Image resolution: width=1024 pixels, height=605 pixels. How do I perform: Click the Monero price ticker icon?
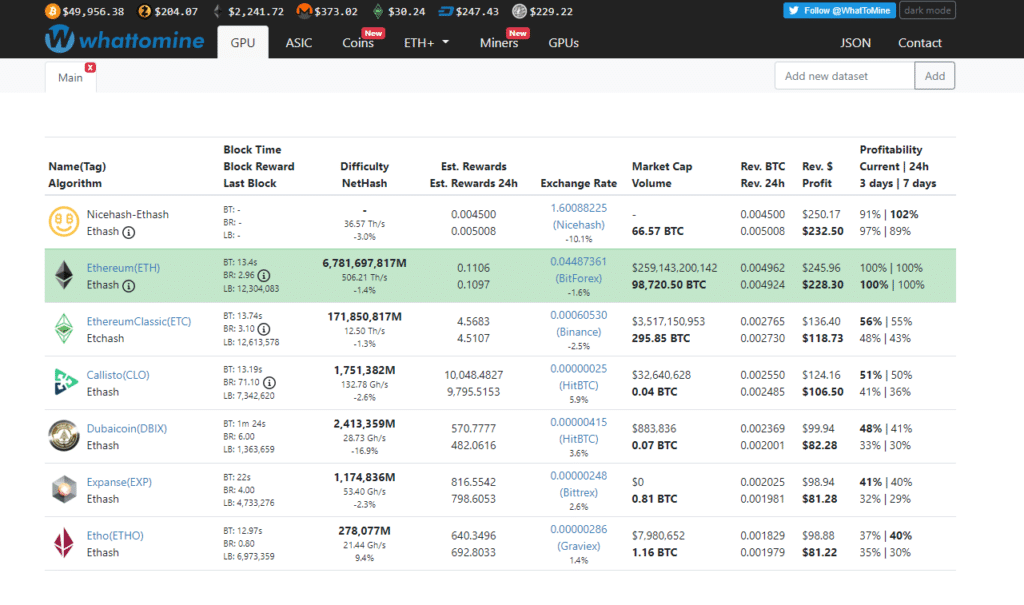(304, 11)
